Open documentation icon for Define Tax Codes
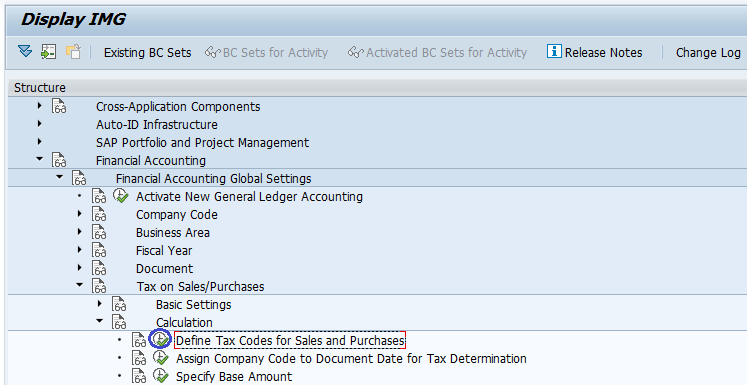 pos(139,341)
